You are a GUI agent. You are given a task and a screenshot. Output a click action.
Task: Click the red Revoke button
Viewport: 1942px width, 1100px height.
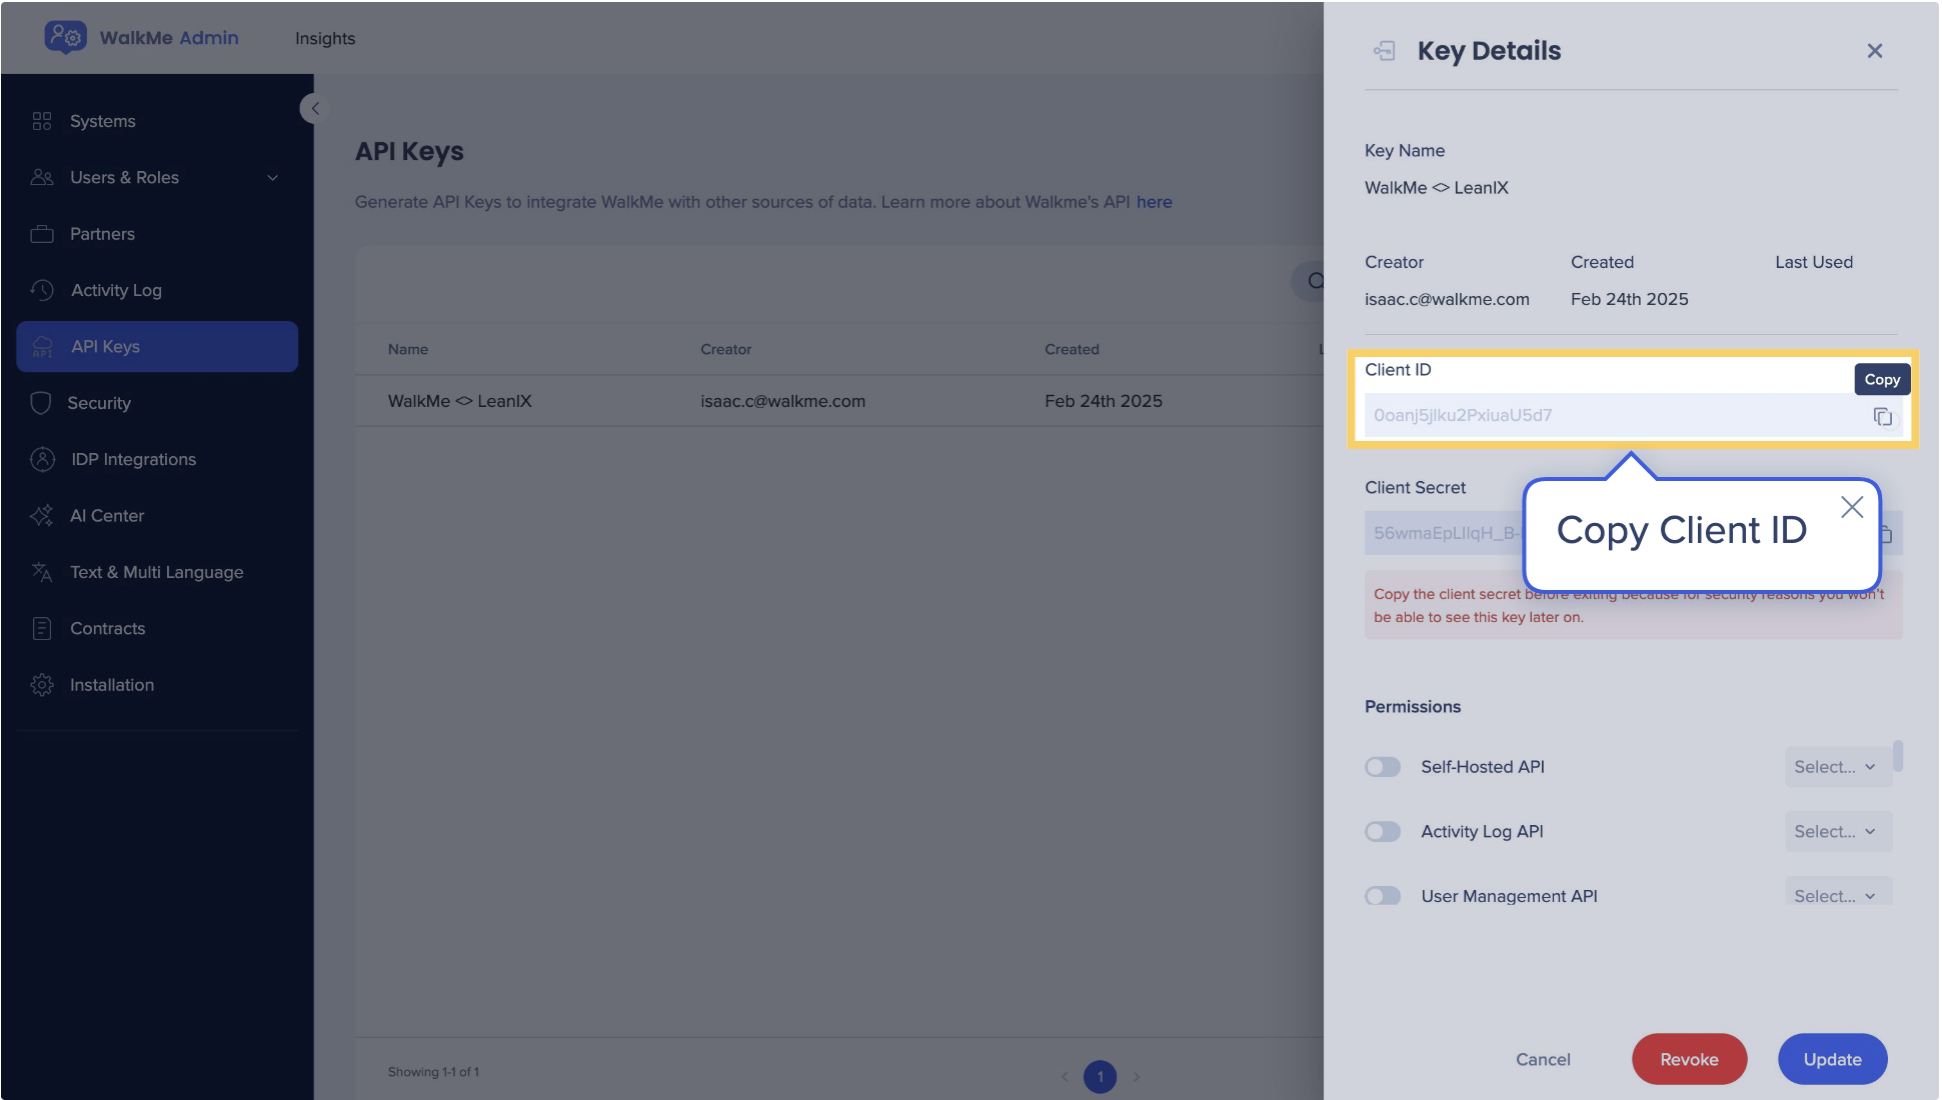pyautogui.click(x=1689, y=1059)
